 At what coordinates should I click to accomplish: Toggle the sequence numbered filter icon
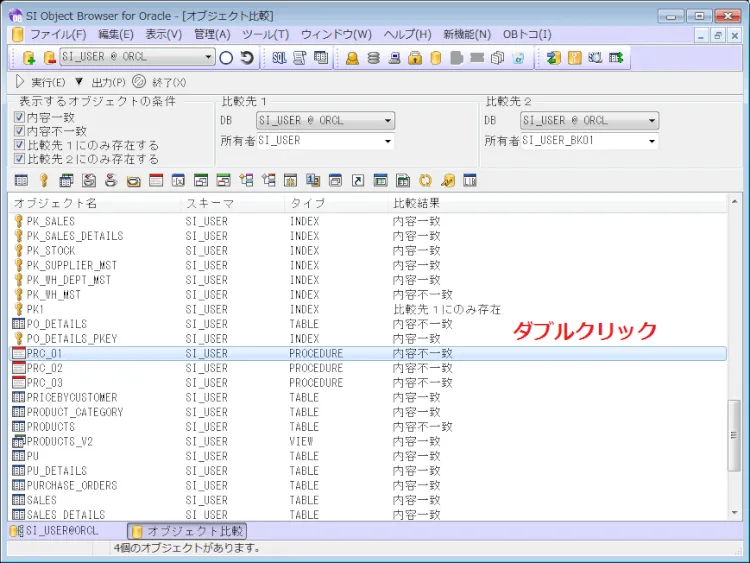click(313, 180)
